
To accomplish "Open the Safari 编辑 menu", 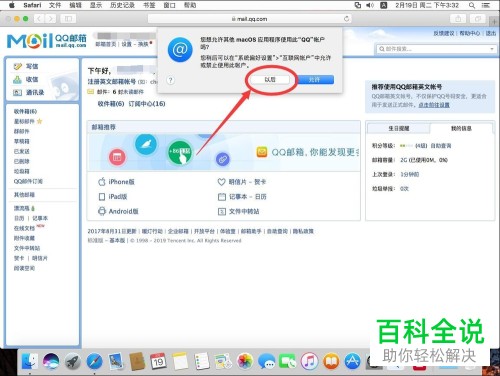I will pyautogui.click(x=75, y=5).
